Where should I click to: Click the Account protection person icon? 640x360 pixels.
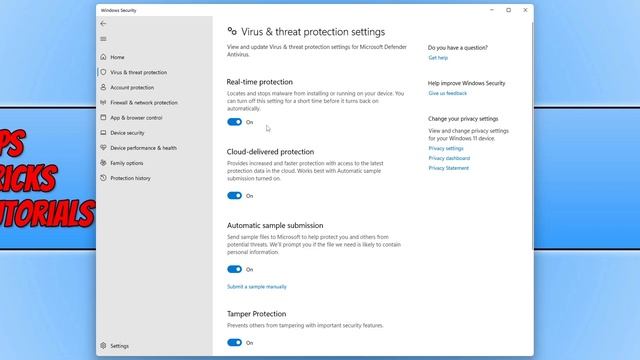point(103,87)
